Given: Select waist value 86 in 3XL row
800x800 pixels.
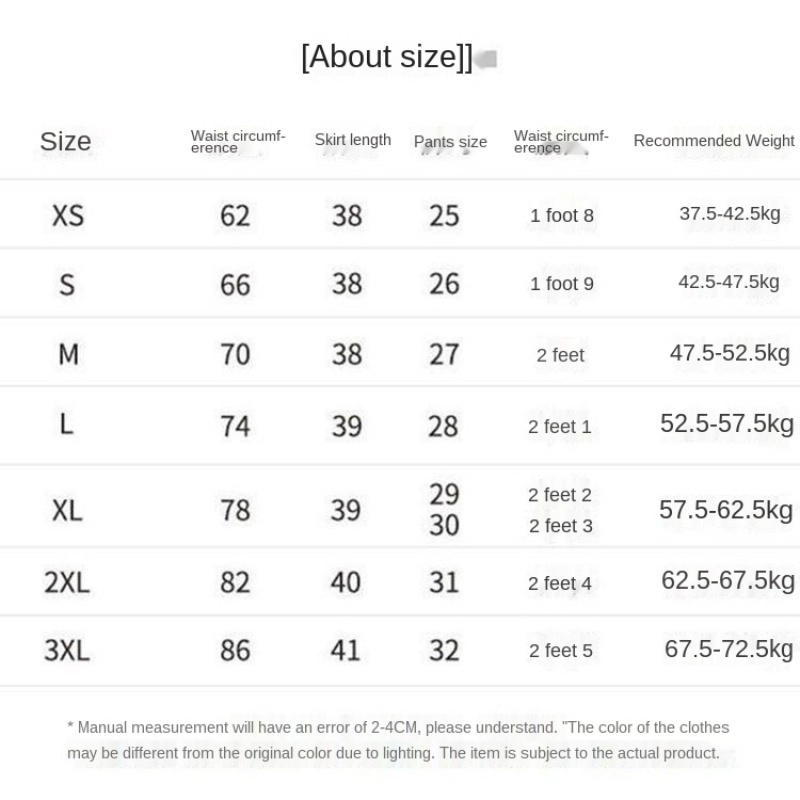Looking at the screenshot, I should click(x=235, y=651).
